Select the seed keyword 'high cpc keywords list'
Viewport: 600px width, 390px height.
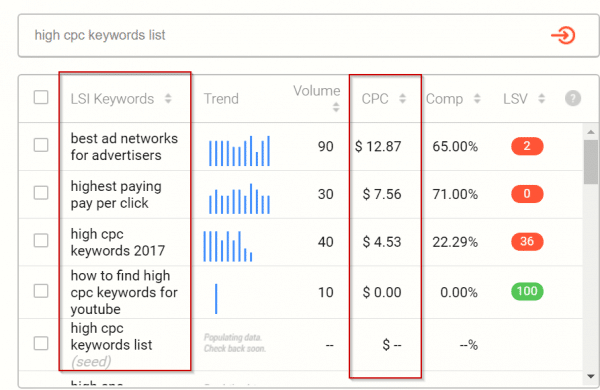(x=111, y=336)
